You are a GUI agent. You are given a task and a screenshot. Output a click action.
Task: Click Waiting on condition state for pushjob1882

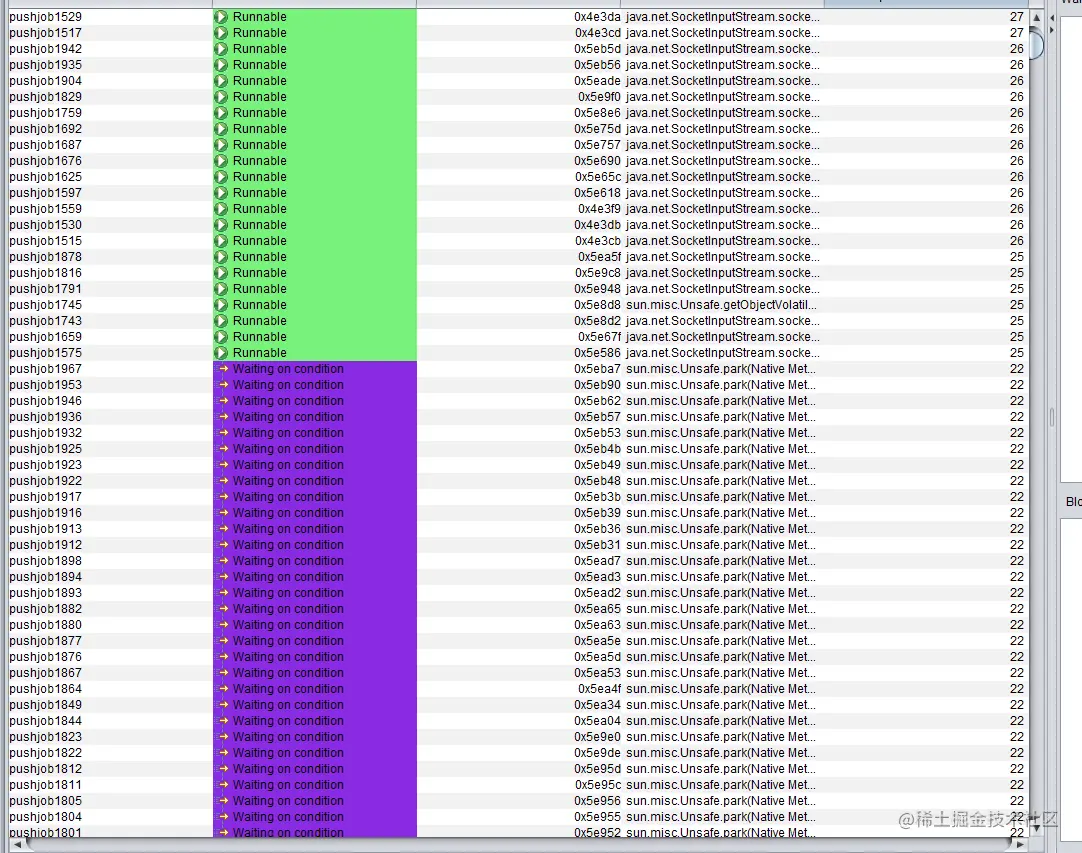[x=288, y=609]
